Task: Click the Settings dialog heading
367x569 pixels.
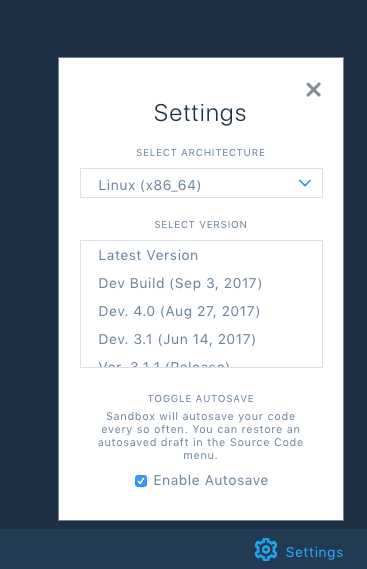Action: [200, 113]
